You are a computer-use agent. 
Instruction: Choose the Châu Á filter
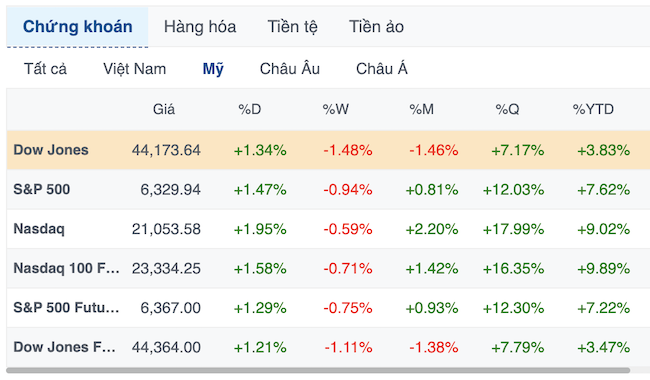click(x=381, y=69)
